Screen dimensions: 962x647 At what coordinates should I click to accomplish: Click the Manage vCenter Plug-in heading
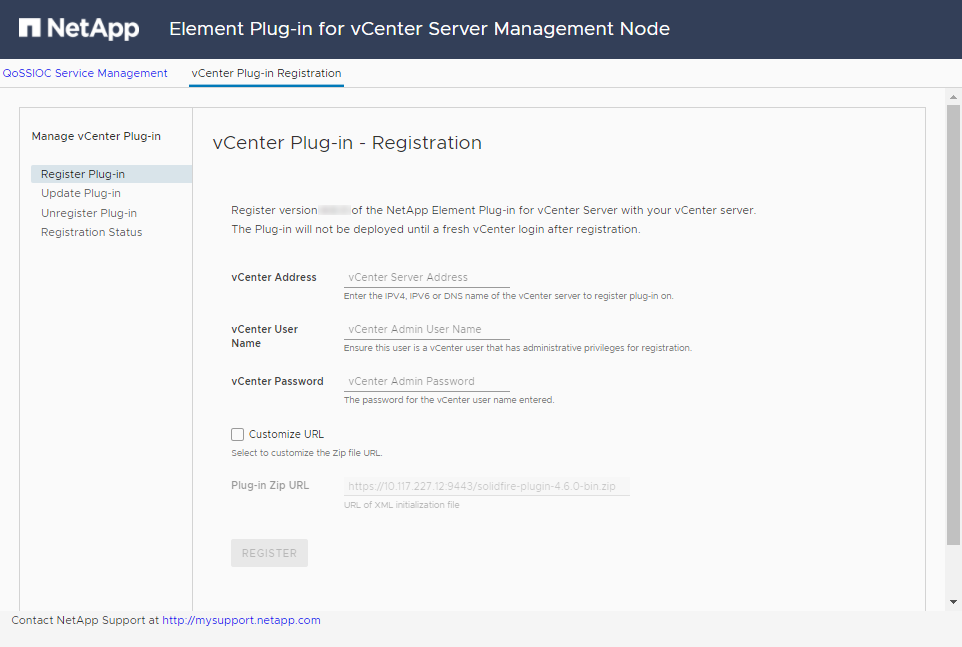point(96,136)
